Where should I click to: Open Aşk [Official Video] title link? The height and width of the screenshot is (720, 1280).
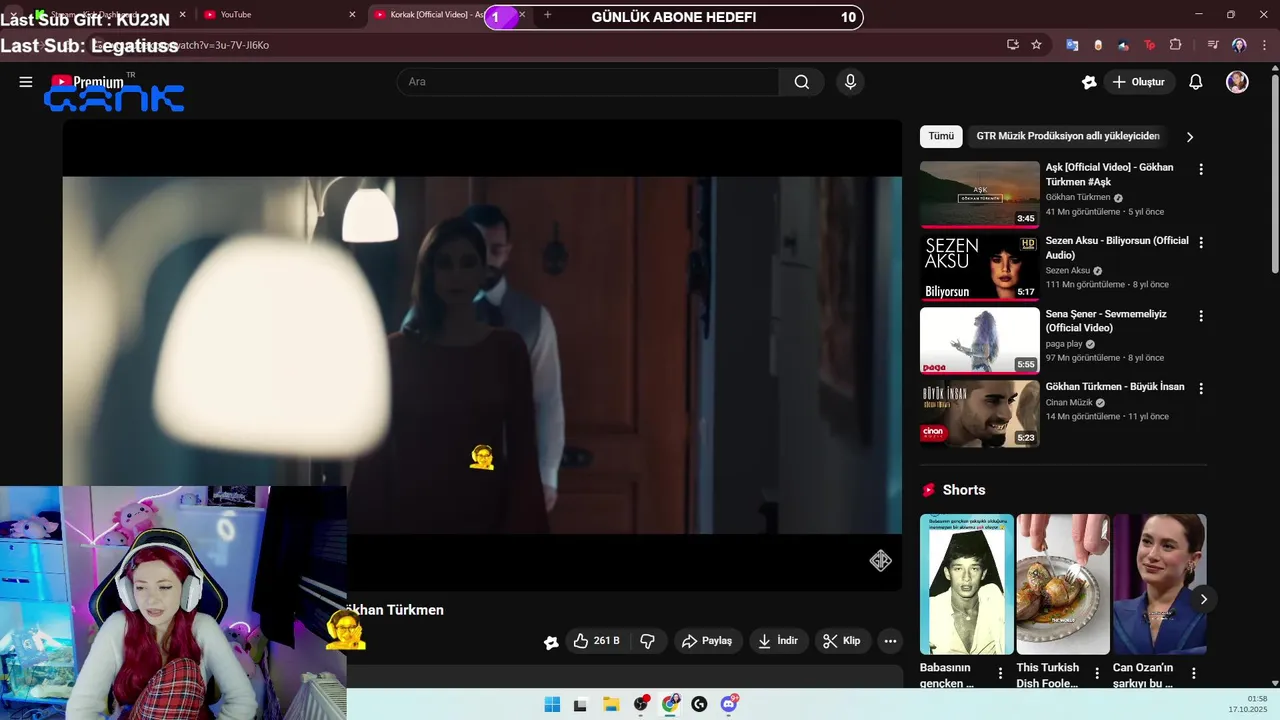[x=1109, y=174]
